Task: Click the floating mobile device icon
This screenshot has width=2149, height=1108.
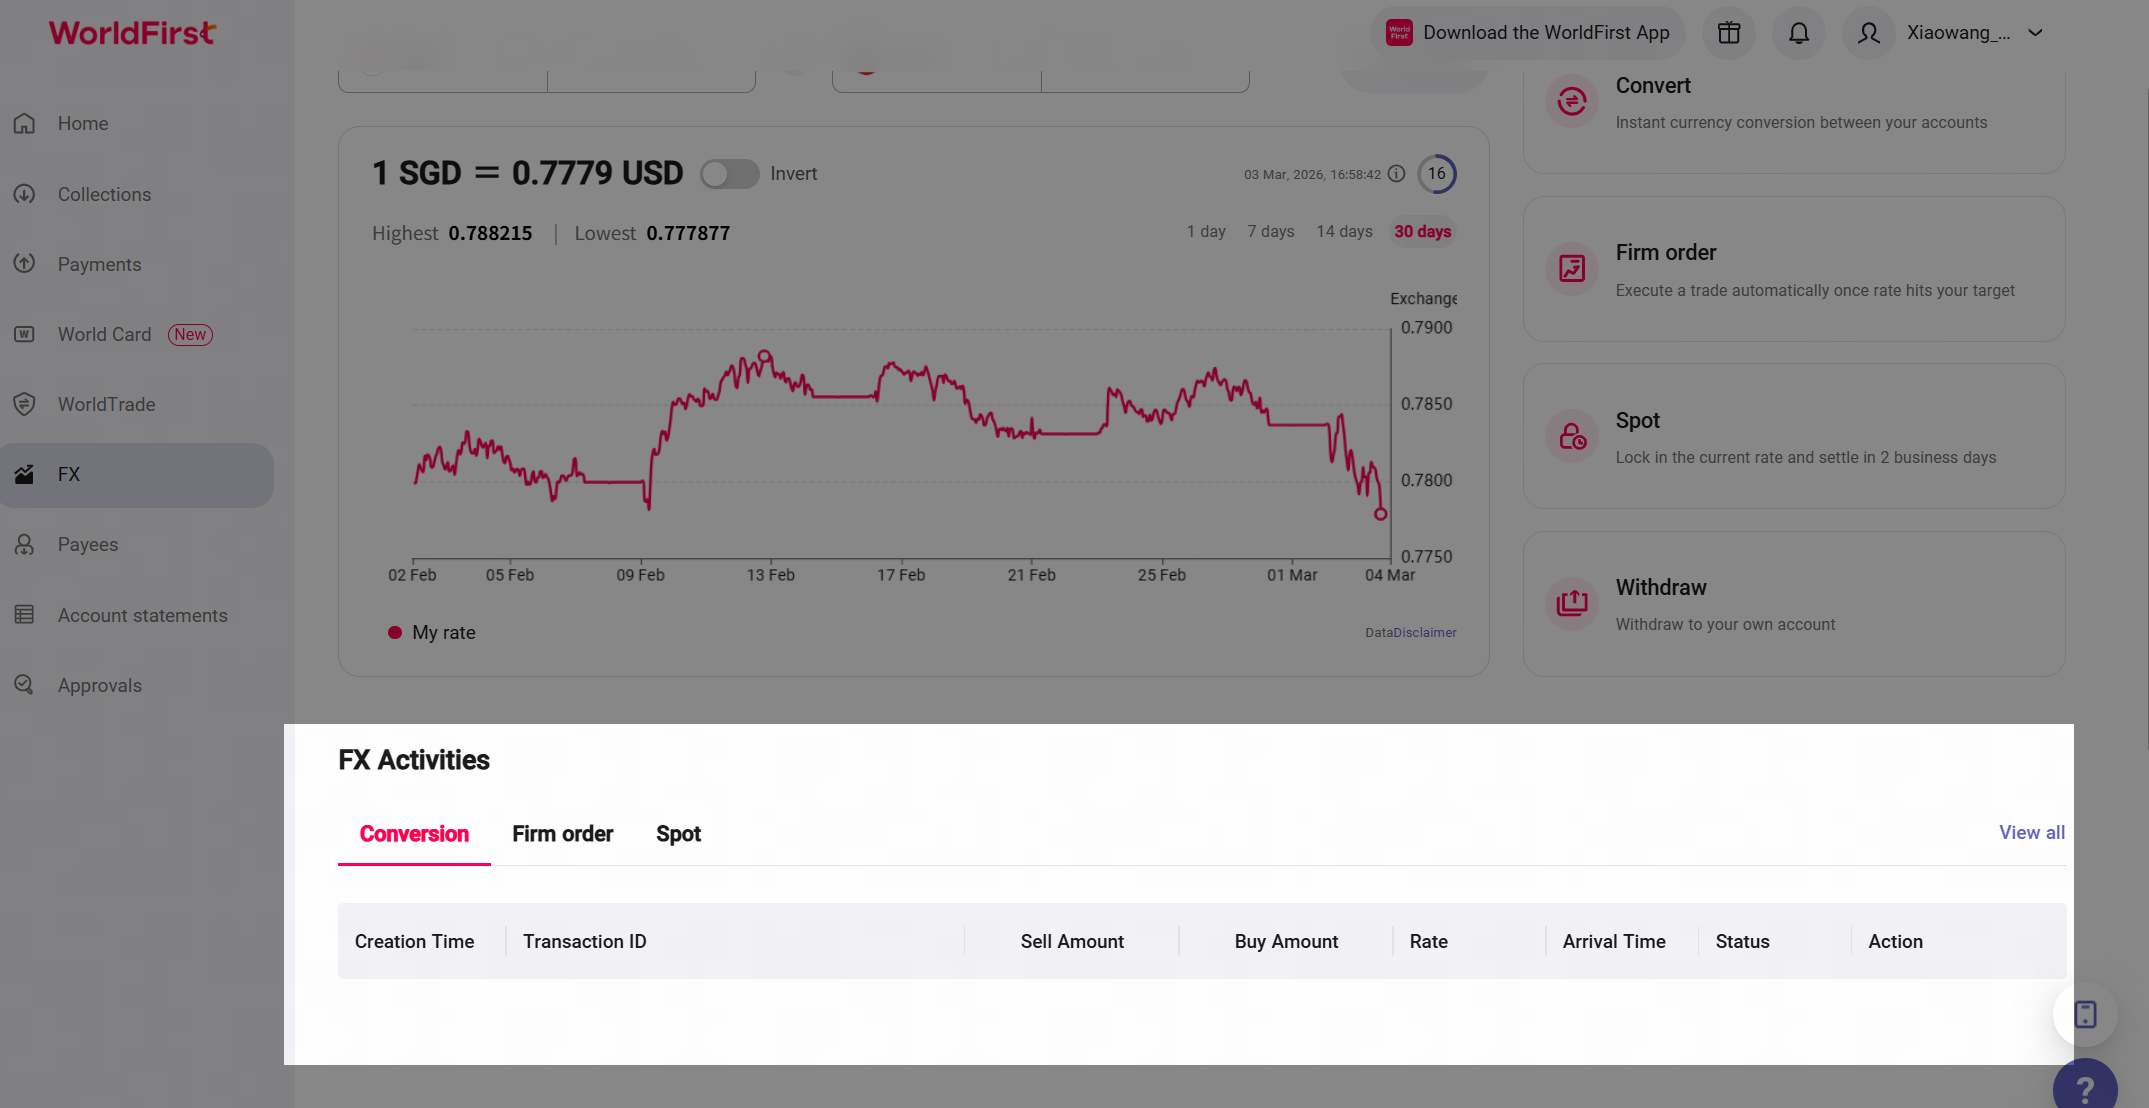Action: coord(2085,1014)
